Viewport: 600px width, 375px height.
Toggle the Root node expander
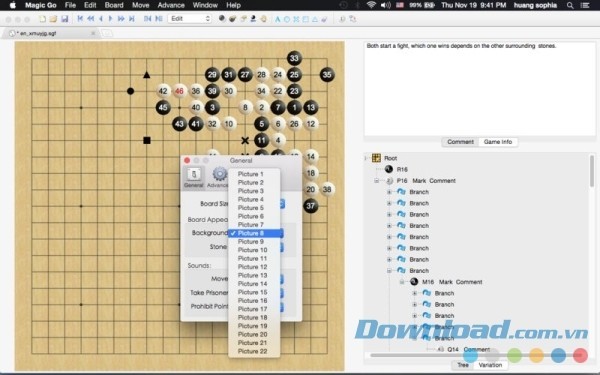pyautogui.click(x=366, y=158)
